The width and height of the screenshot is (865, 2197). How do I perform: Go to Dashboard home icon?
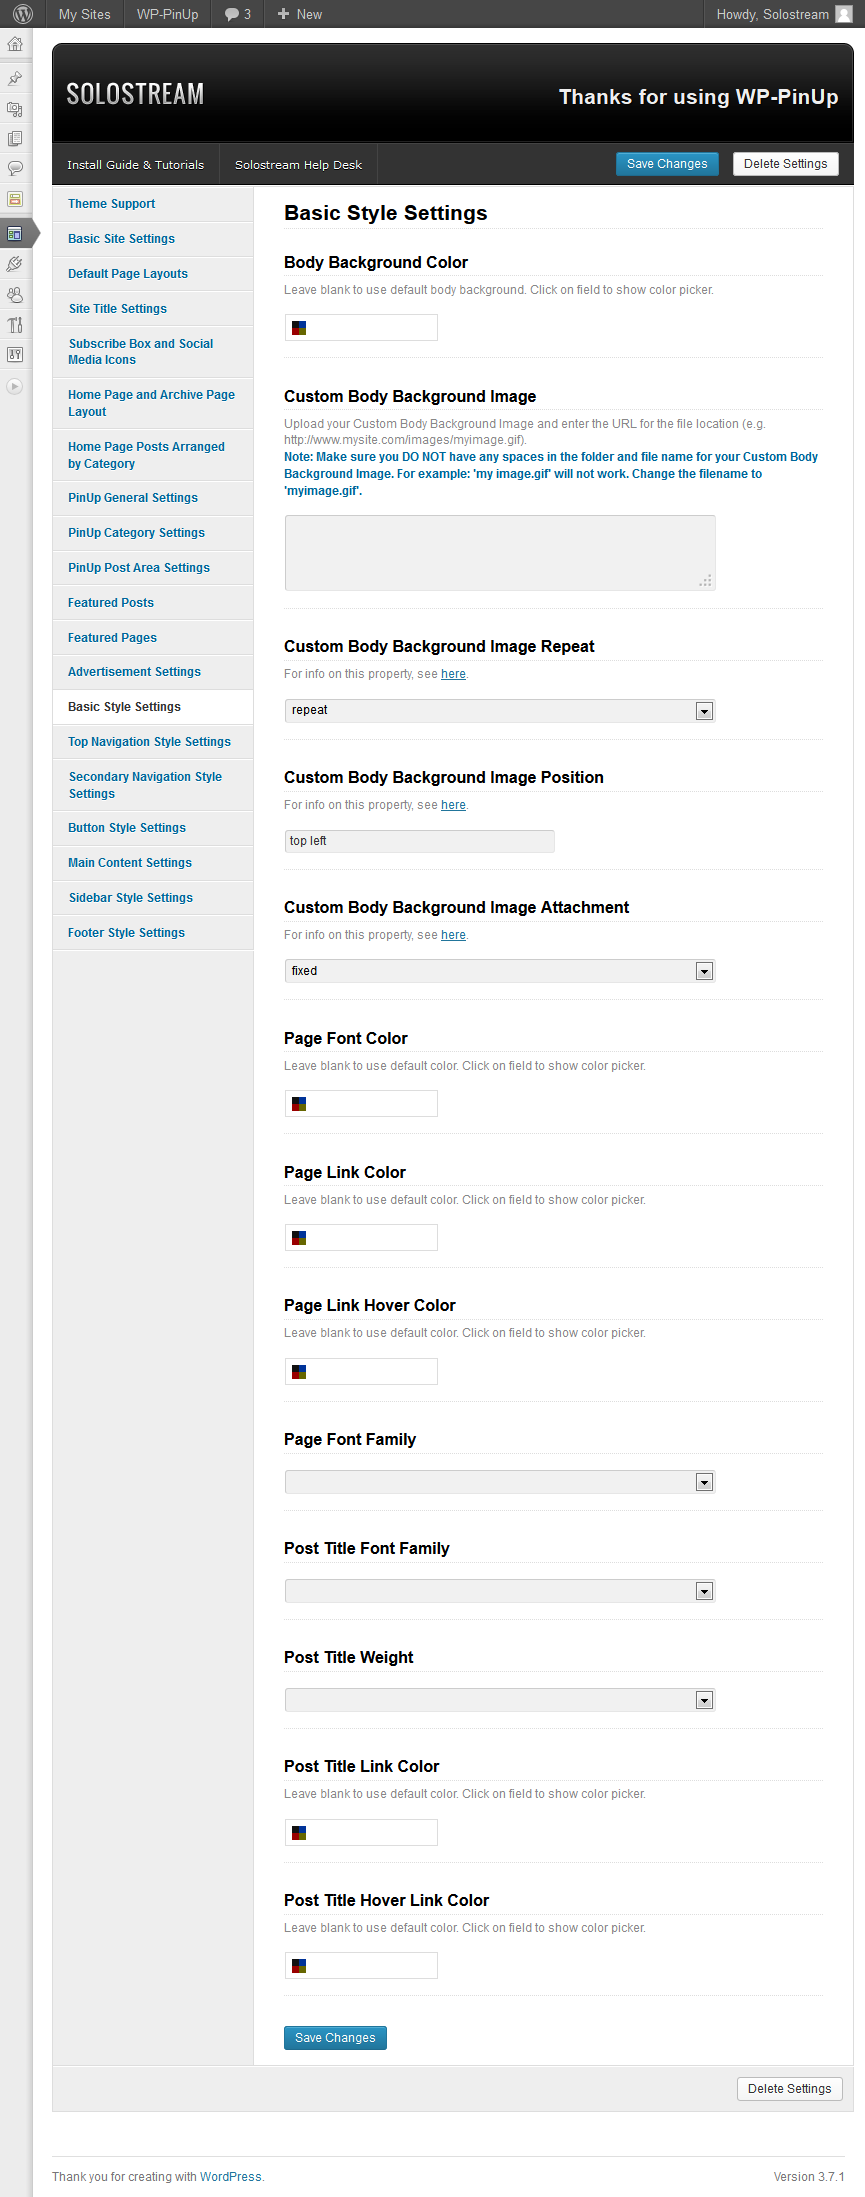[x=15, y=44]
